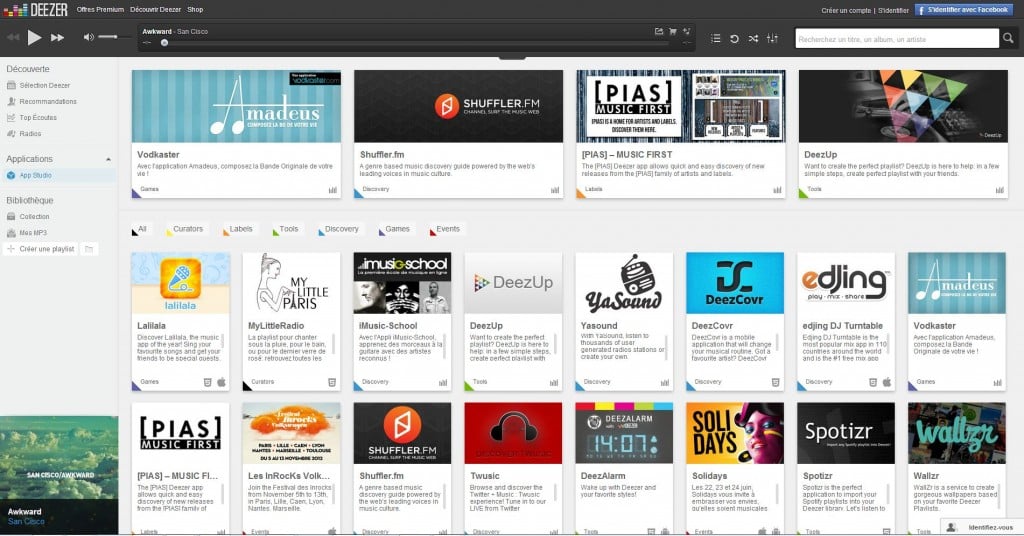Click the magnifier search button
This screenshot has height=536, width=1024.
pyautogui.click(x=1008, y=39)
